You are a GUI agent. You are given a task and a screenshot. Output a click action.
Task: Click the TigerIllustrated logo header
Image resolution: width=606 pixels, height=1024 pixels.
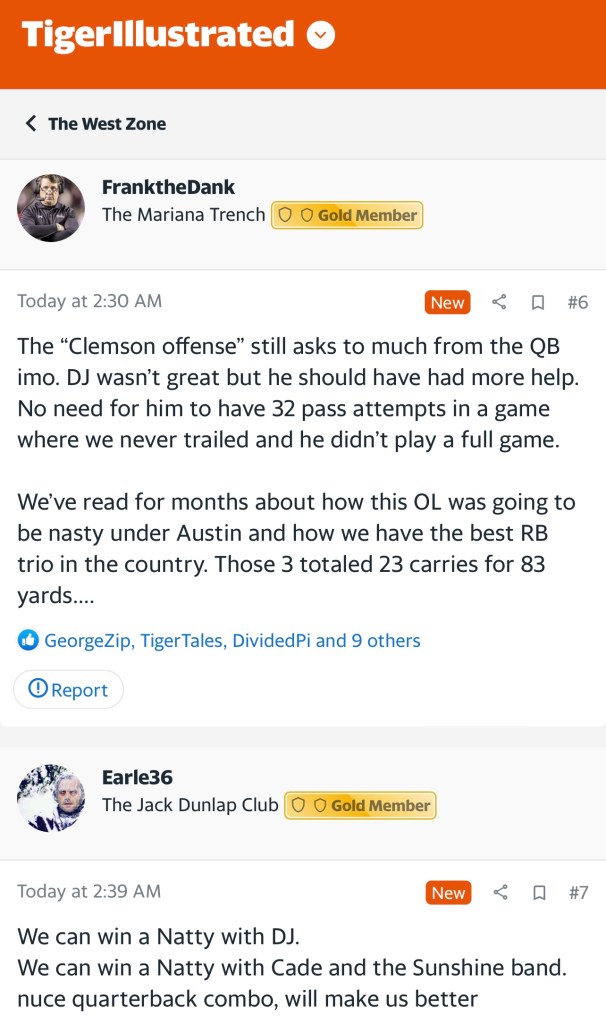click(158, 36)
